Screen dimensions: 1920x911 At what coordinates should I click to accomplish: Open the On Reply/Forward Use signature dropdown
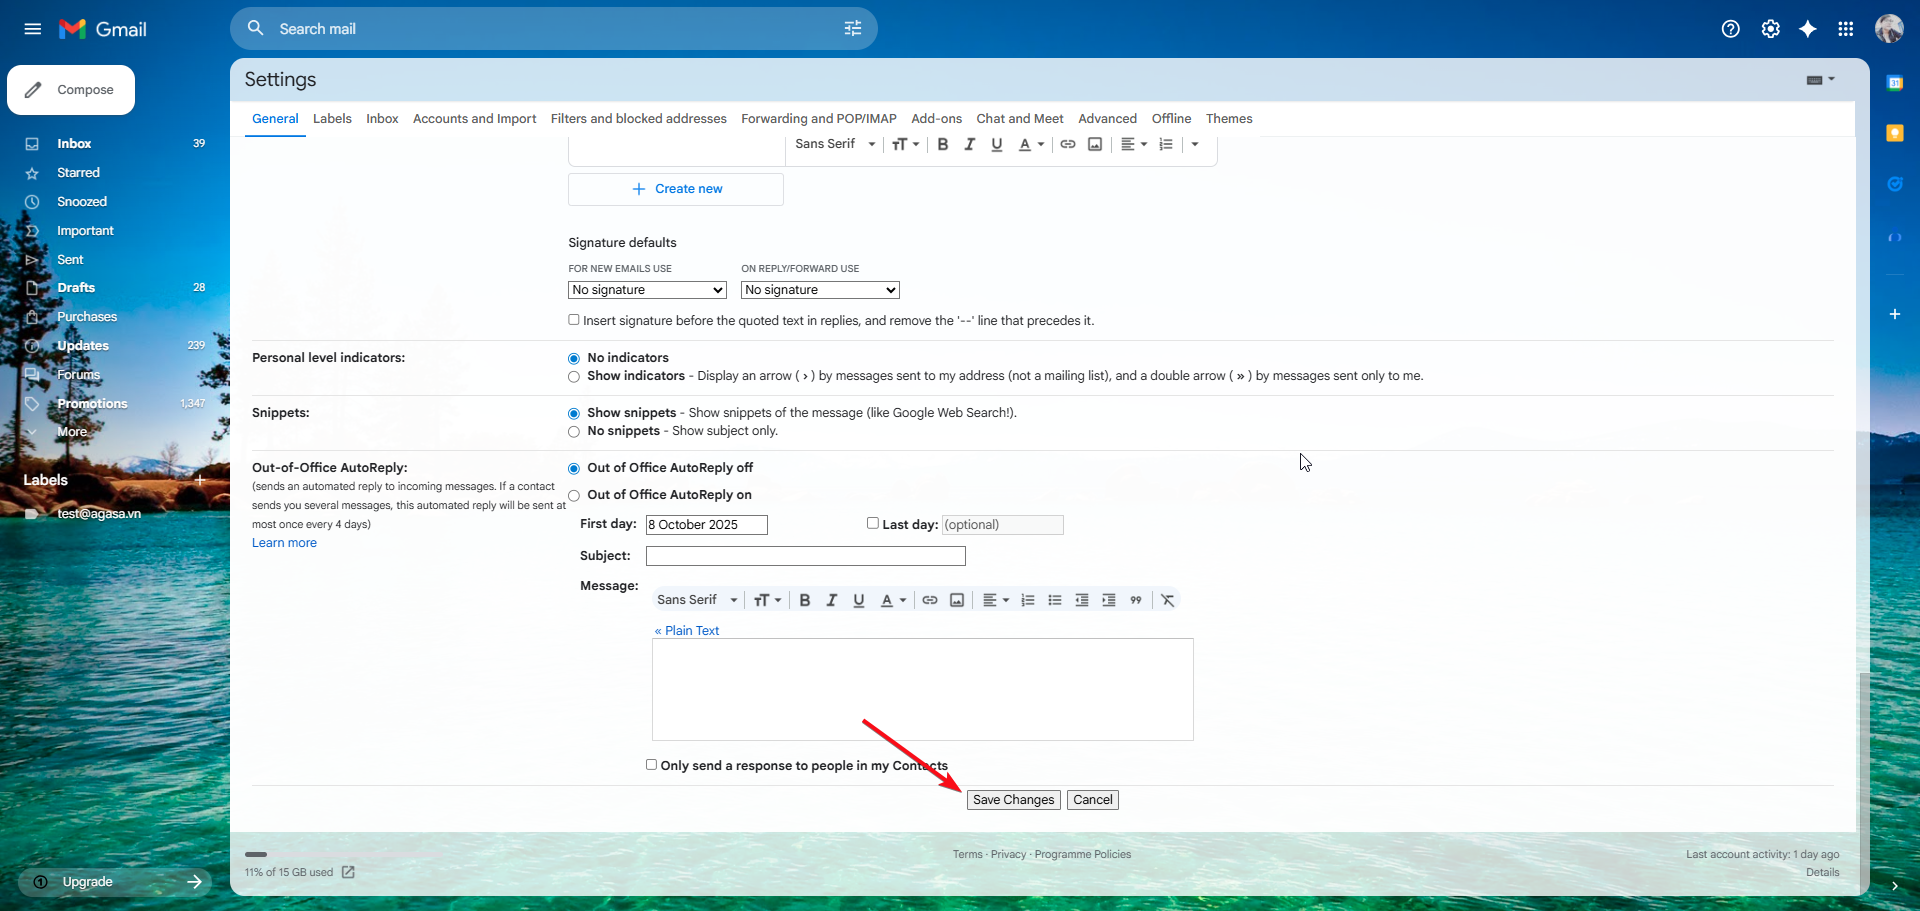(x=820, y=290)
